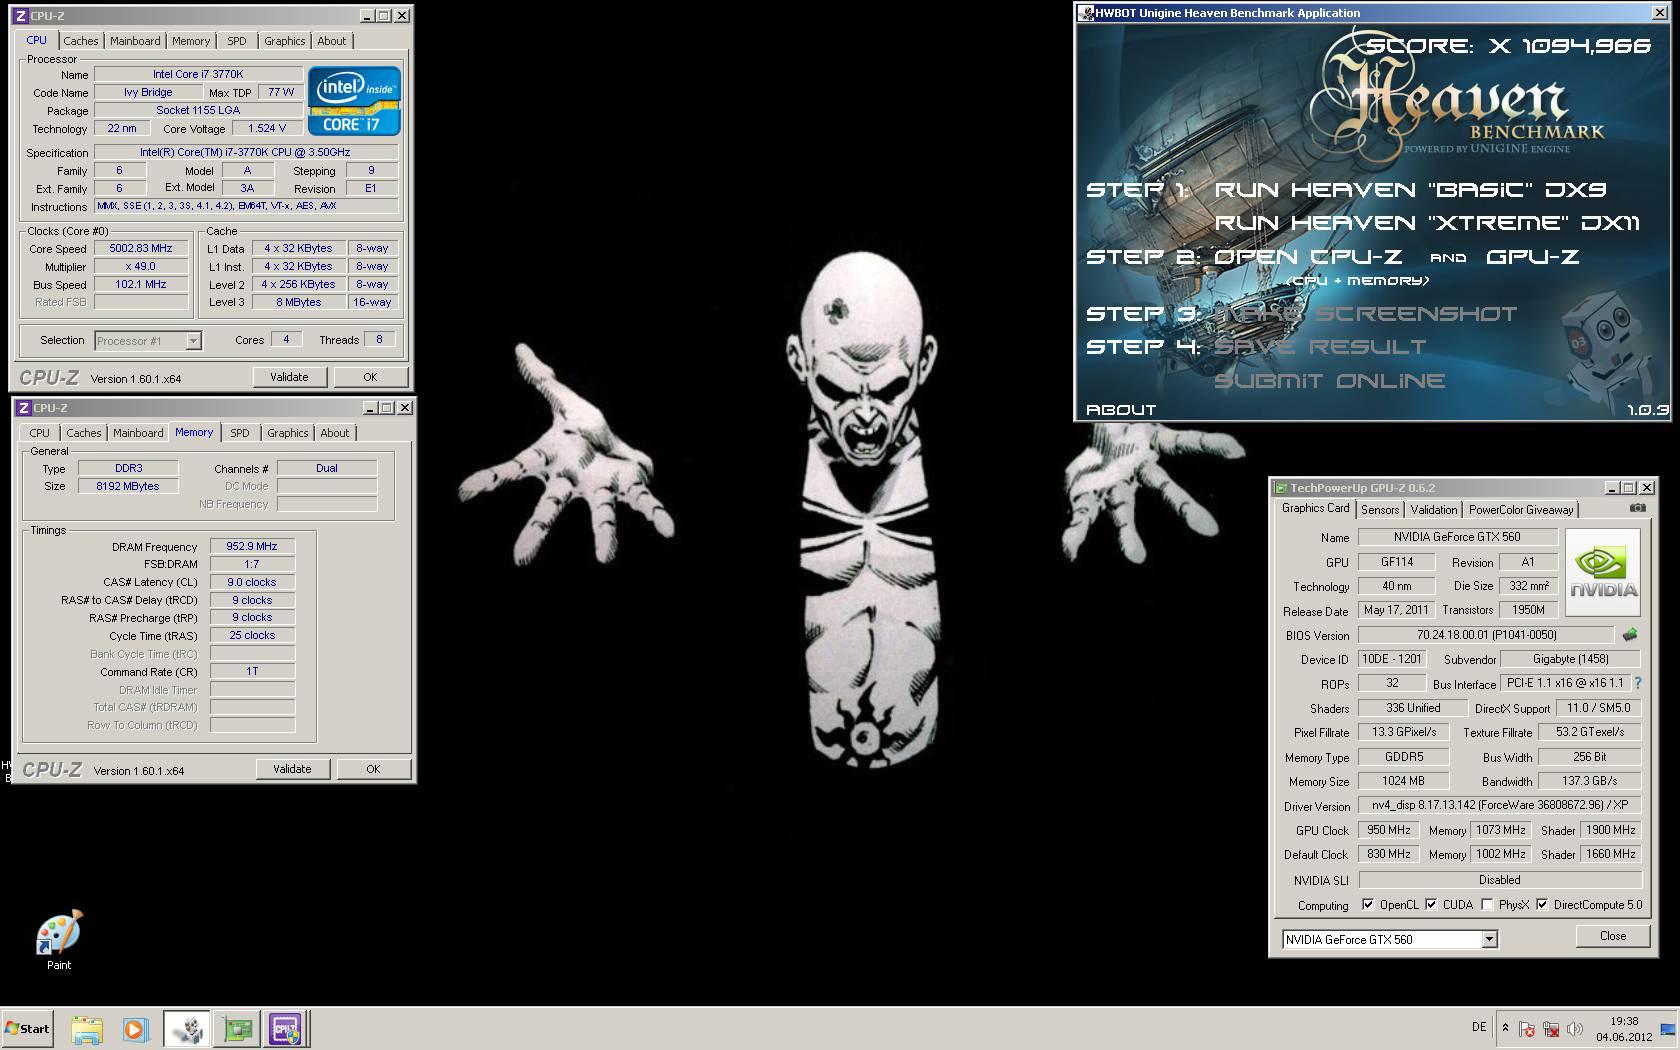Open the Action Center flag tray icon

(1527, 1029)
